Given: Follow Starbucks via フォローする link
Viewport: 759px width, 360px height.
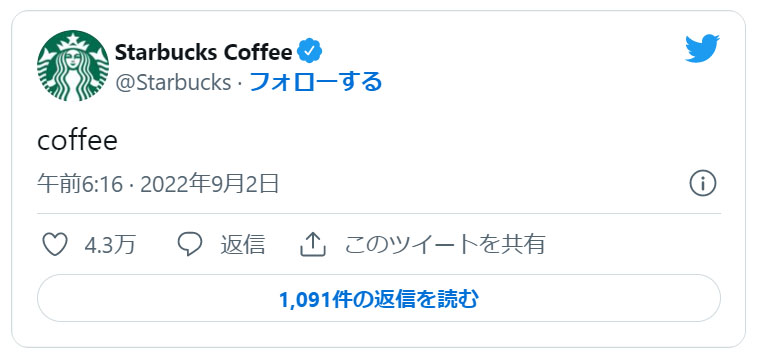Looking at the screenshot, I should pos(316,82).
